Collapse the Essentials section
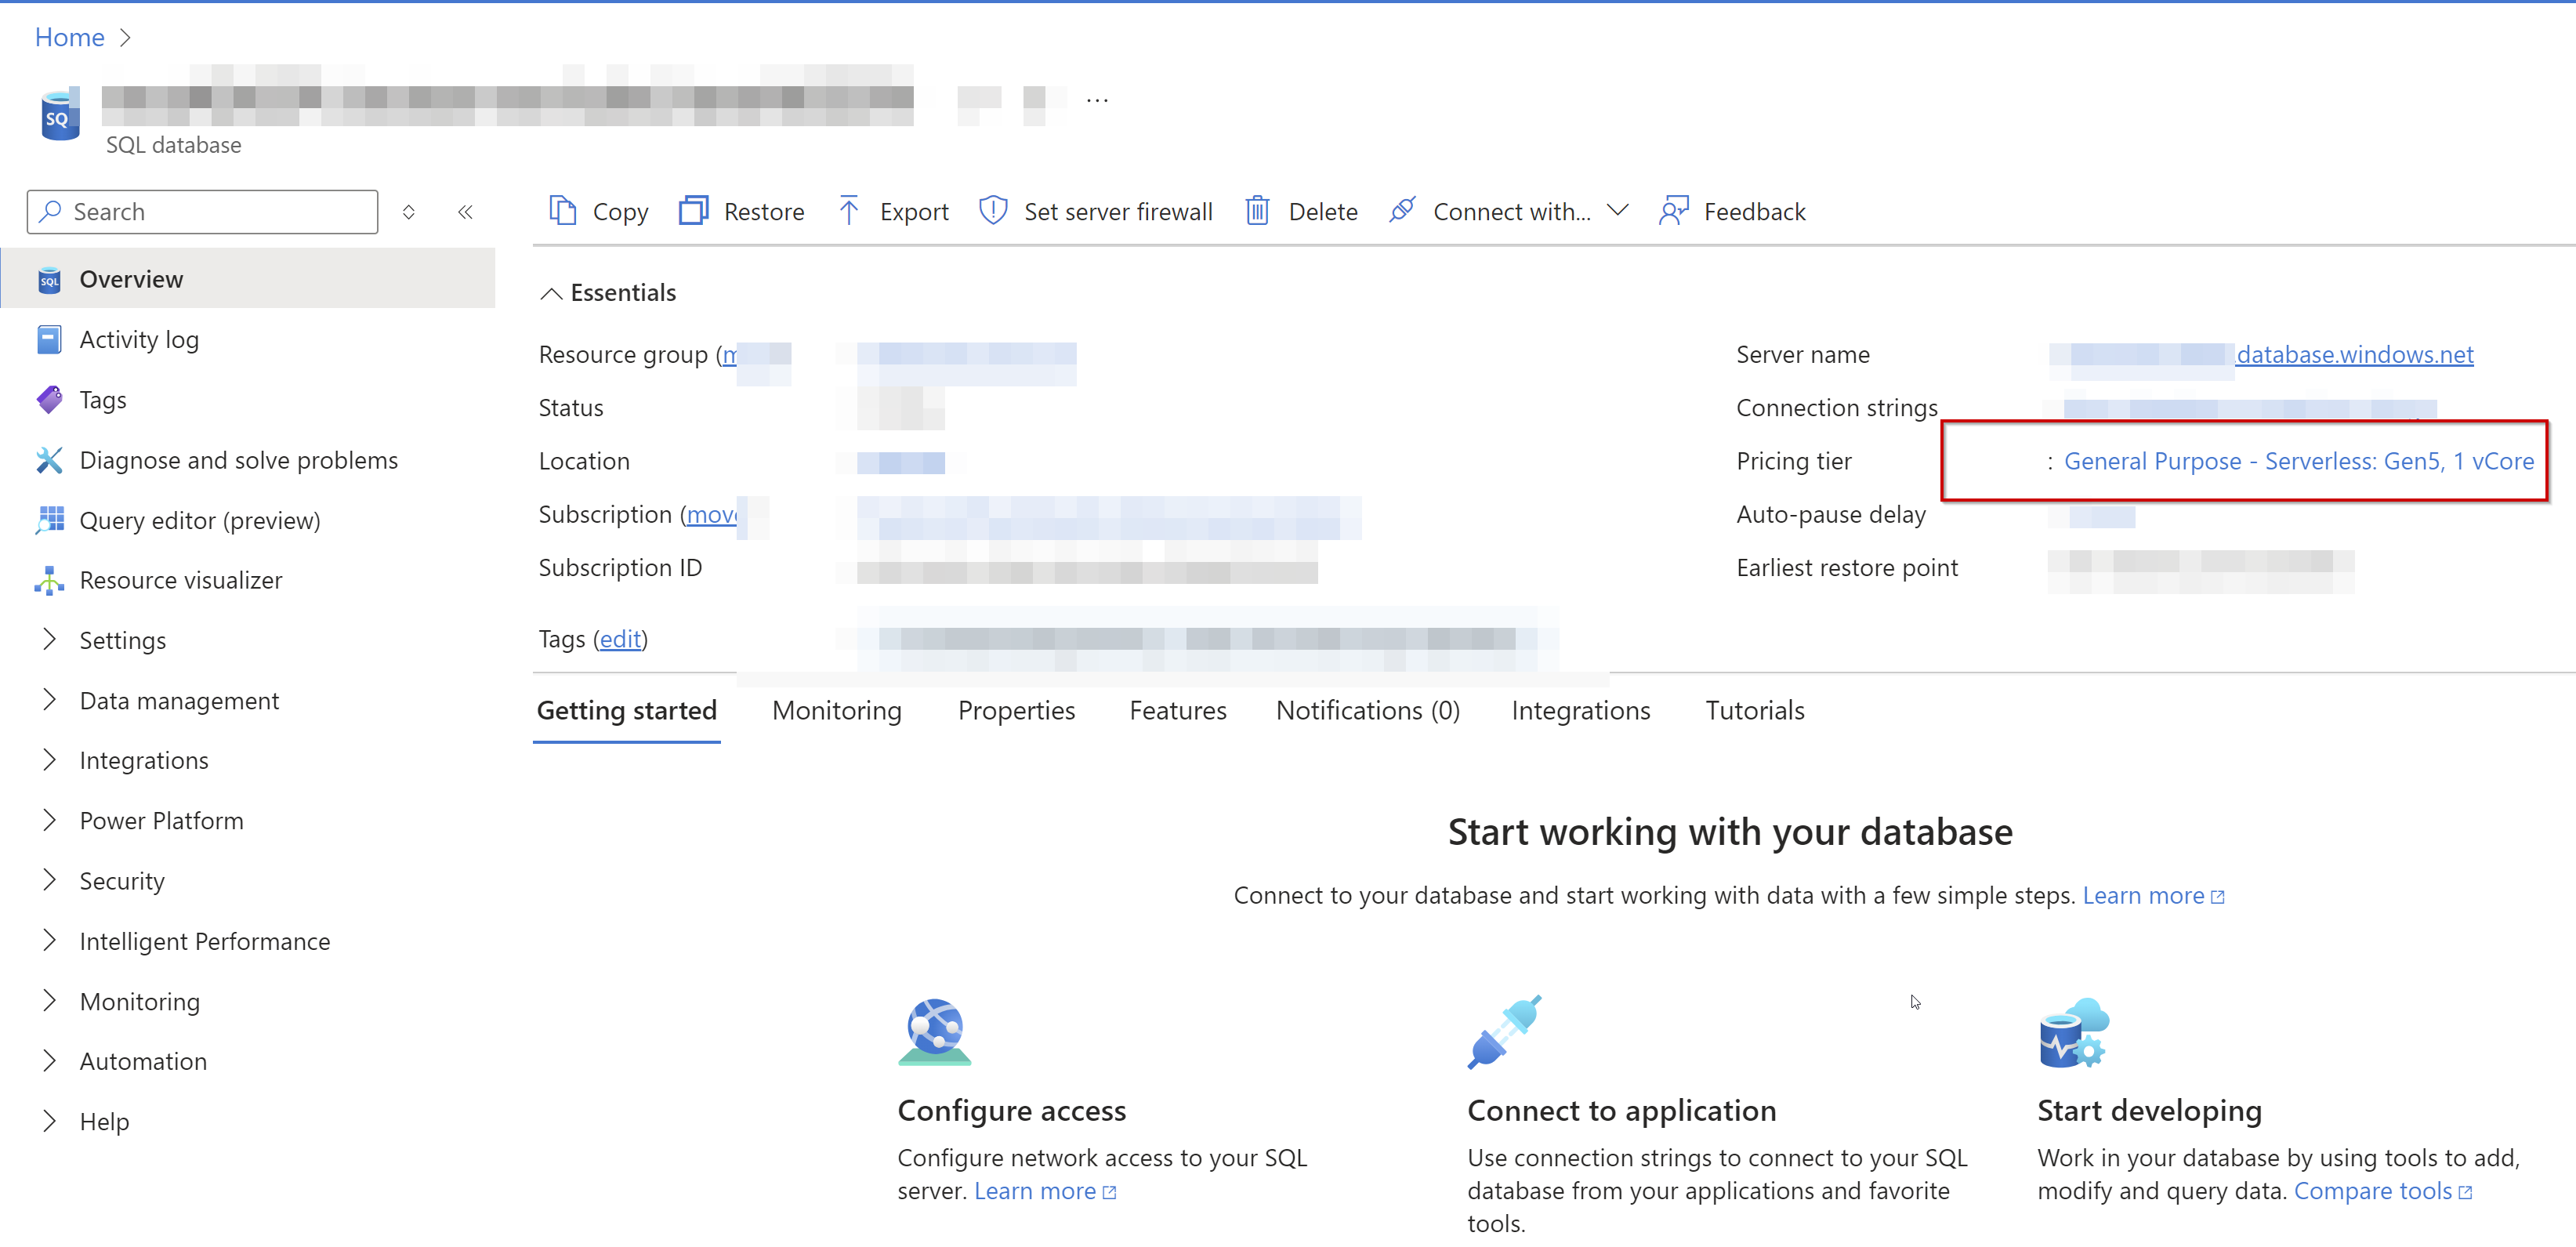2576x1247 pixels. tap(551, 292)
